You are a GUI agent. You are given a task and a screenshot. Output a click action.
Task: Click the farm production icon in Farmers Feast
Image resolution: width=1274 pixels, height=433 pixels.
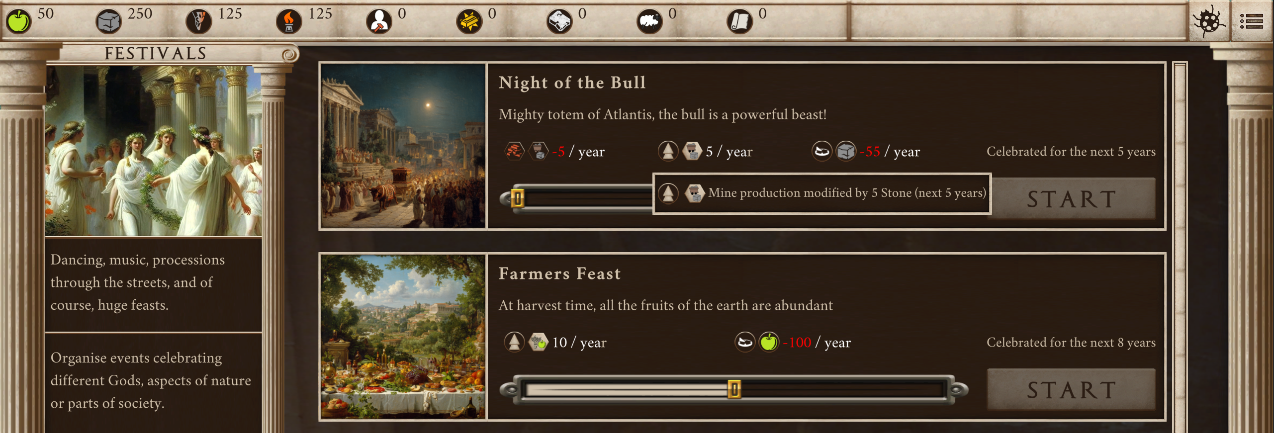538,342
